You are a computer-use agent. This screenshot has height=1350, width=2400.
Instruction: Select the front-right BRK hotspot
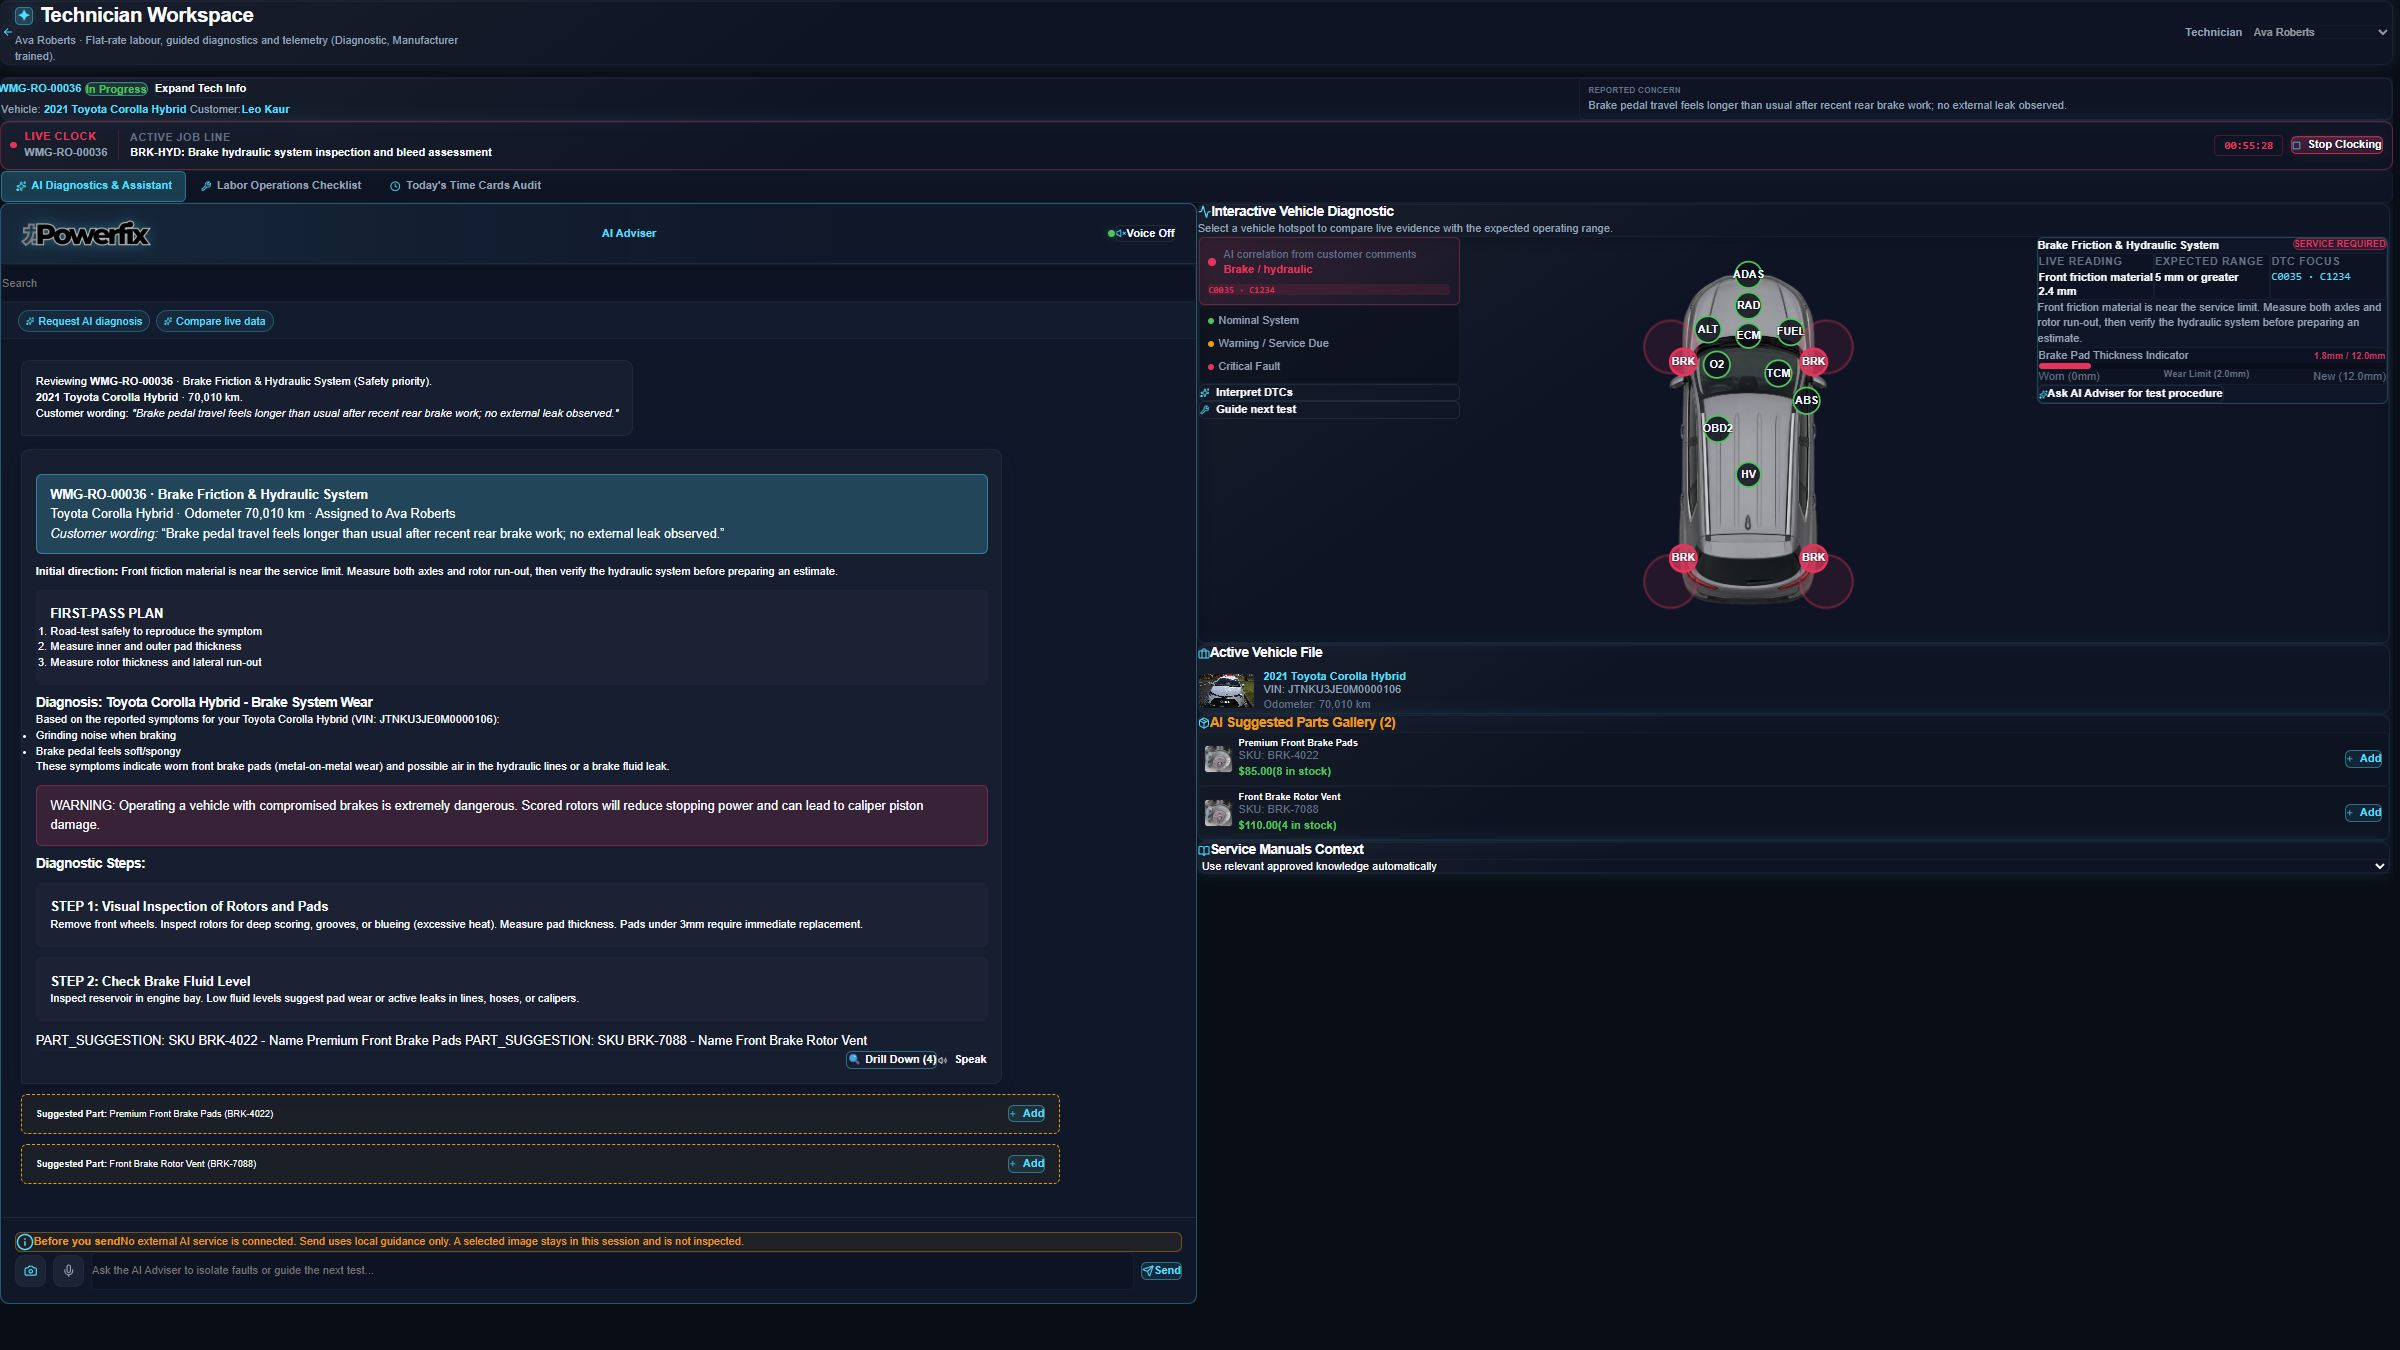tap(1813, 361)
